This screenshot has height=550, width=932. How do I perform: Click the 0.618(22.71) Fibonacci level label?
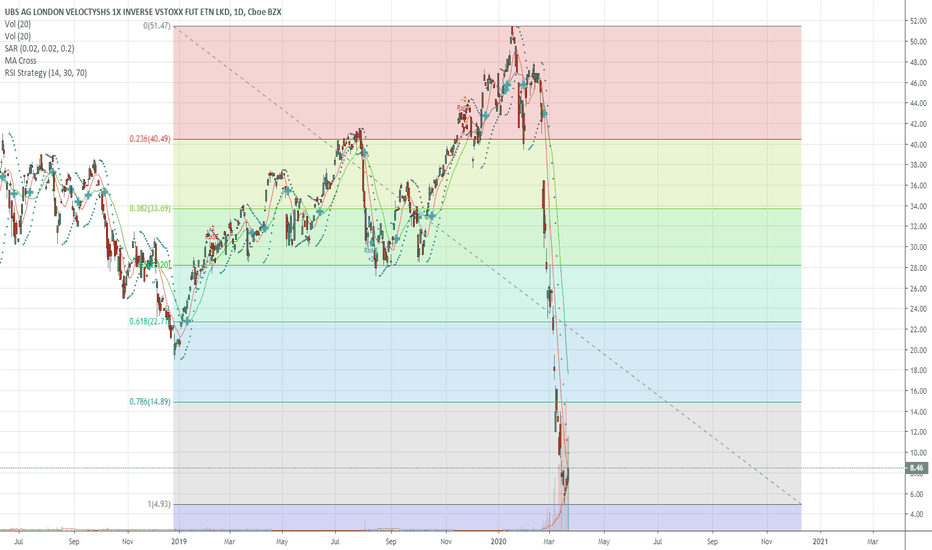coord(150,322)
